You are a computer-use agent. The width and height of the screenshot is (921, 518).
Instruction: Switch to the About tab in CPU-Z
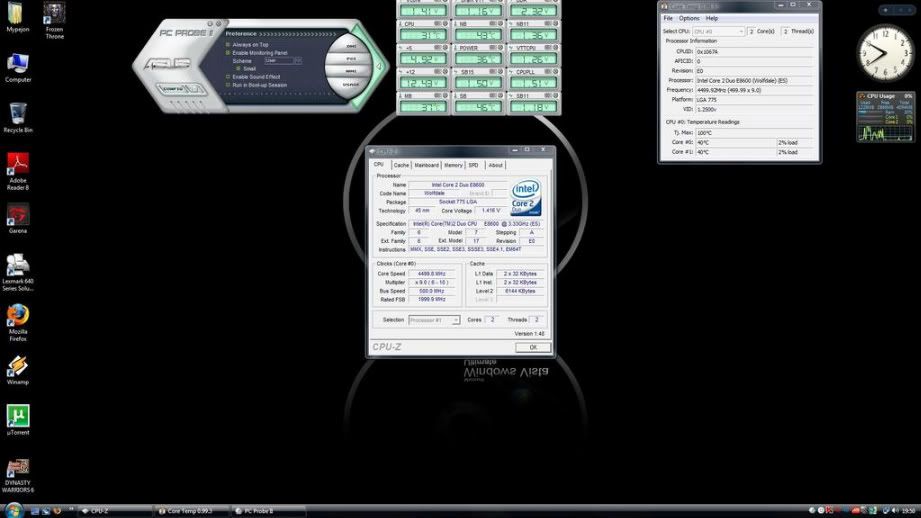pos(496,165)
